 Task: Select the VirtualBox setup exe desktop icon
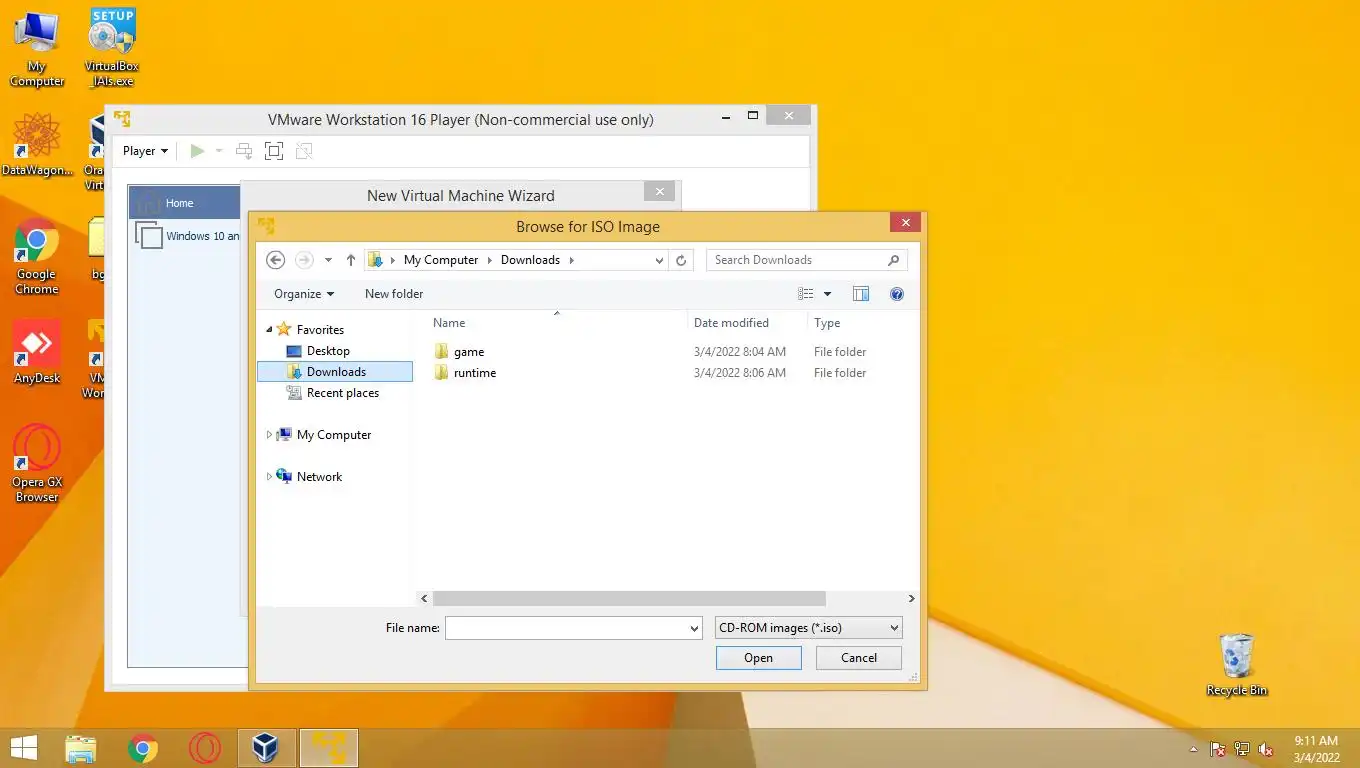click(111, 48)
